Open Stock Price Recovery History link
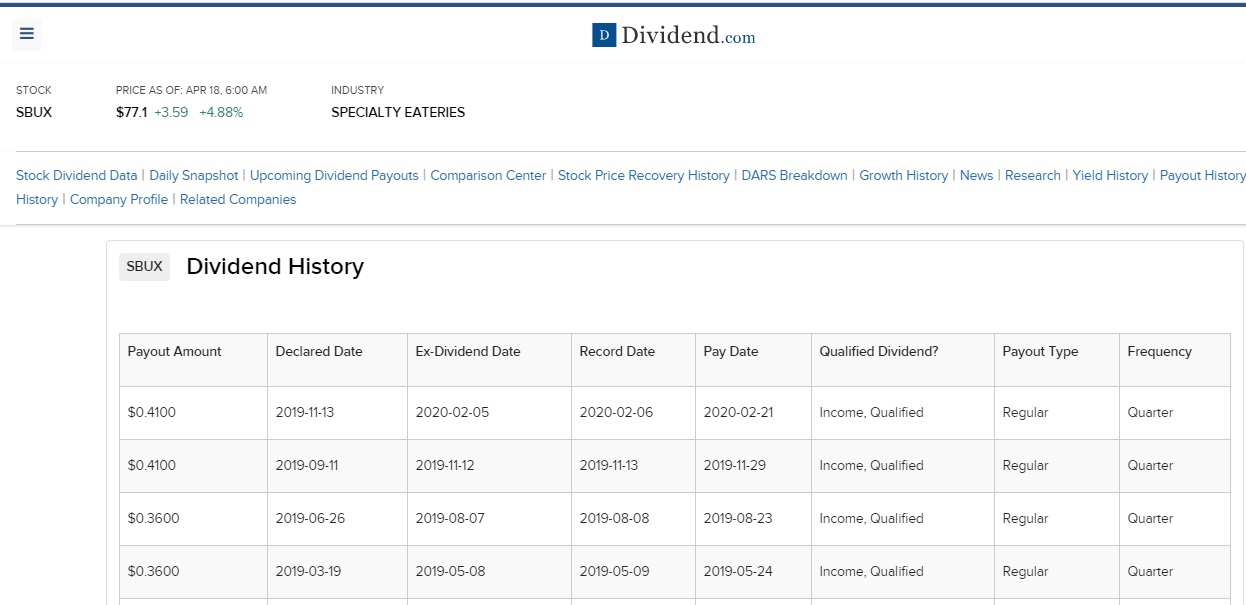Viewport: 1246px width, 605px height. (644, 175)
